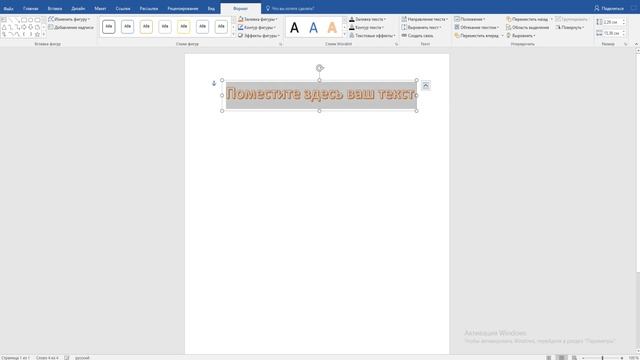Apply the sixth shape style preset
Image resolution: width=640 pixels, height=360 pixels.
coord(202,27)
